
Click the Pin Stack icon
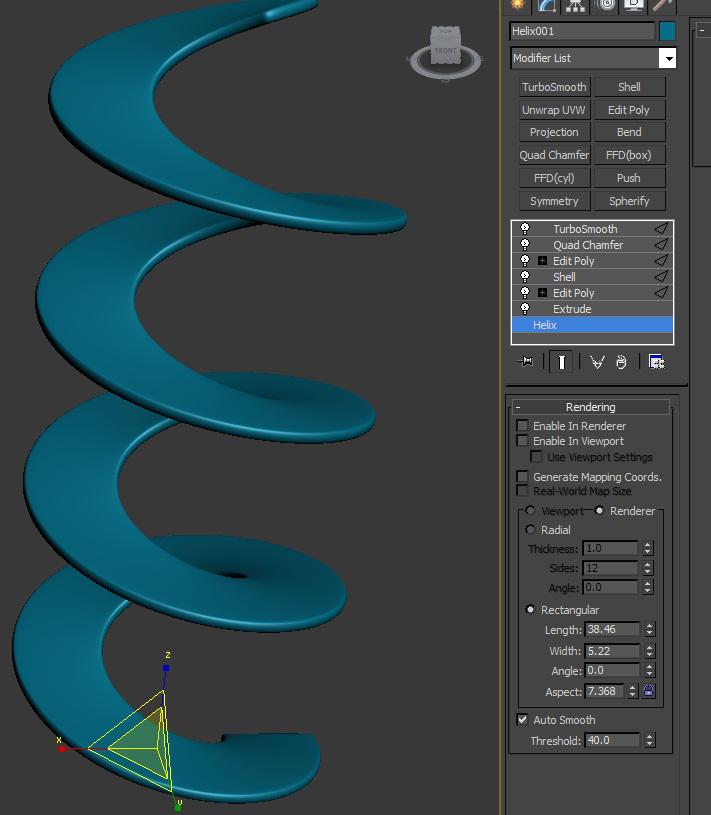(x=526, y=361)
